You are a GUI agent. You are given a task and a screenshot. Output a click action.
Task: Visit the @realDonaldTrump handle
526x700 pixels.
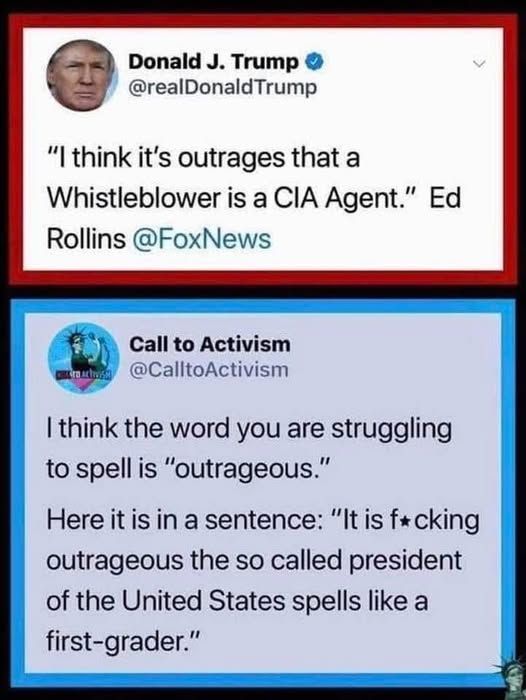pos(223,87)
